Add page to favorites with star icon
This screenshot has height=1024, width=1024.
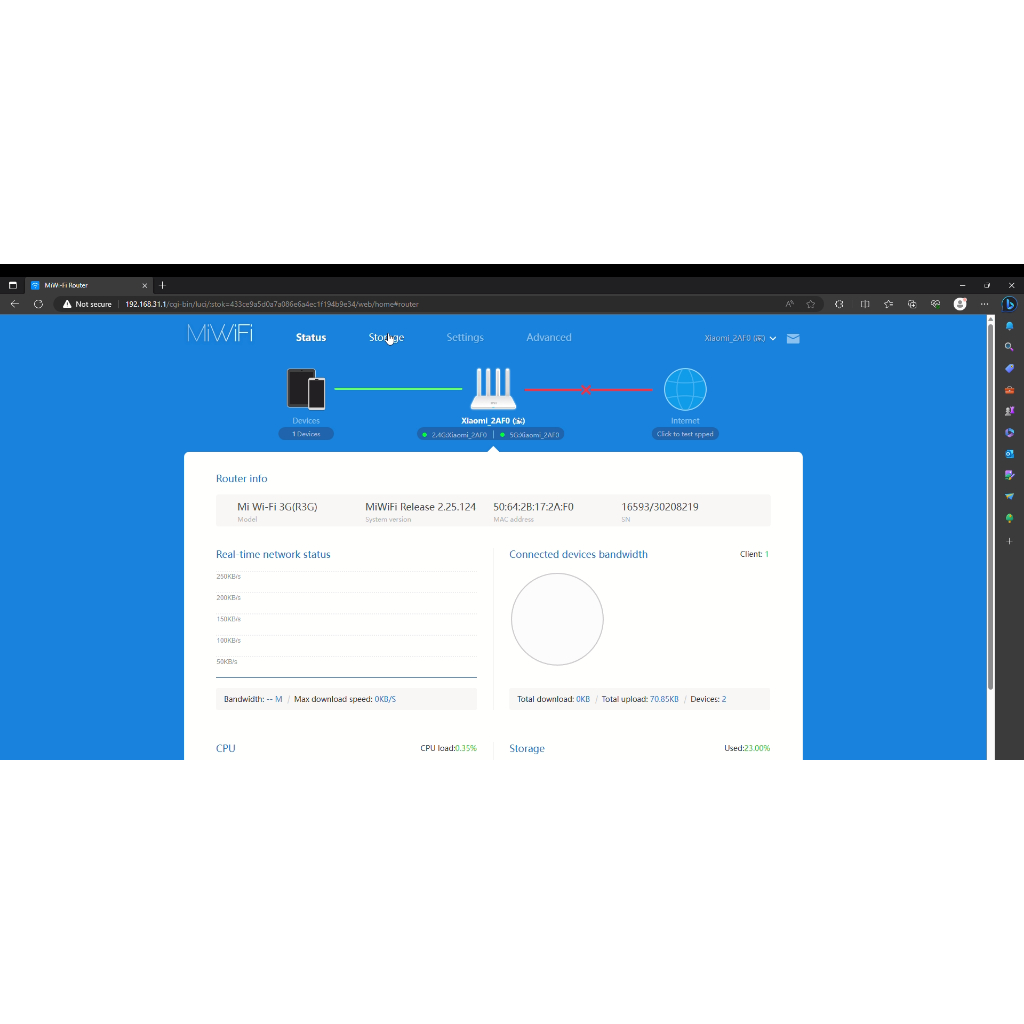[x=811, y=304]
